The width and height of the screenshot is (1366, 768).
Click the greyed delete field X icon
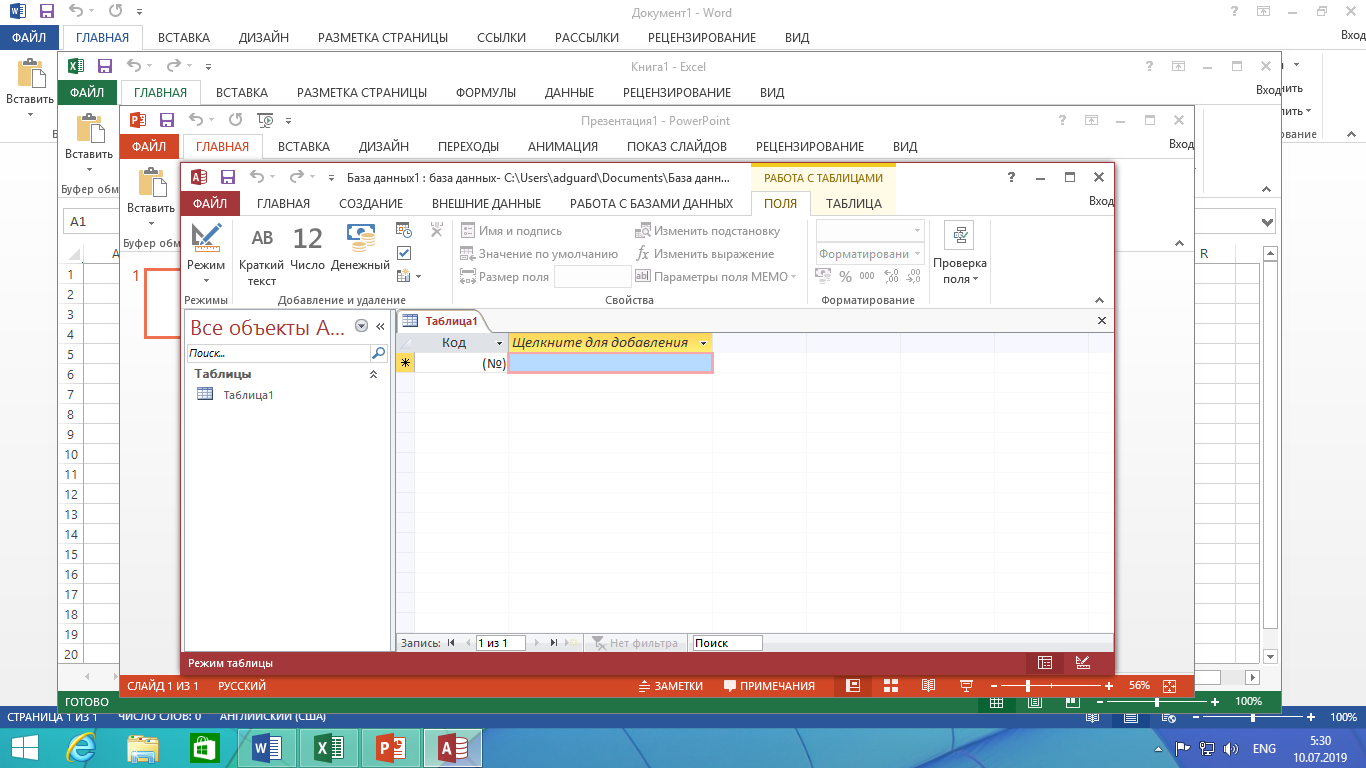tap(436, 230)
